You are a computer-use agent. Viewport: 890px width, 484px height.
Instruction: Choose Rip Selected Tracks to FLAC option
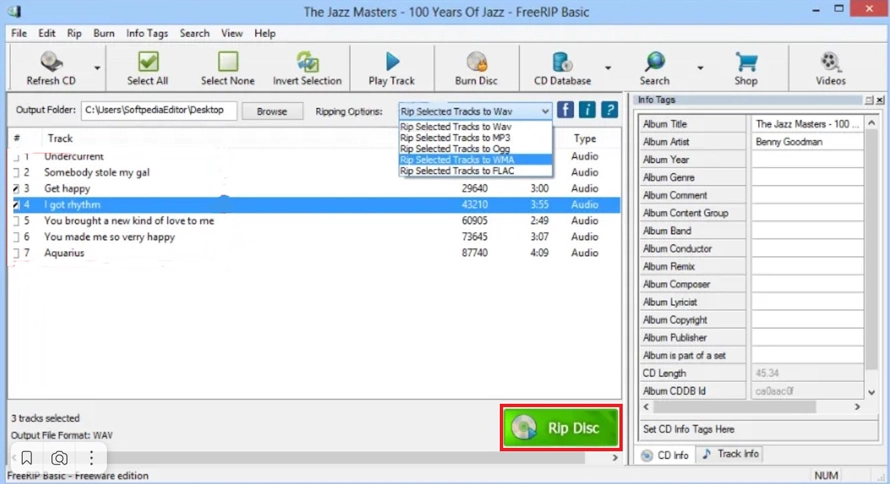(476, 171)
